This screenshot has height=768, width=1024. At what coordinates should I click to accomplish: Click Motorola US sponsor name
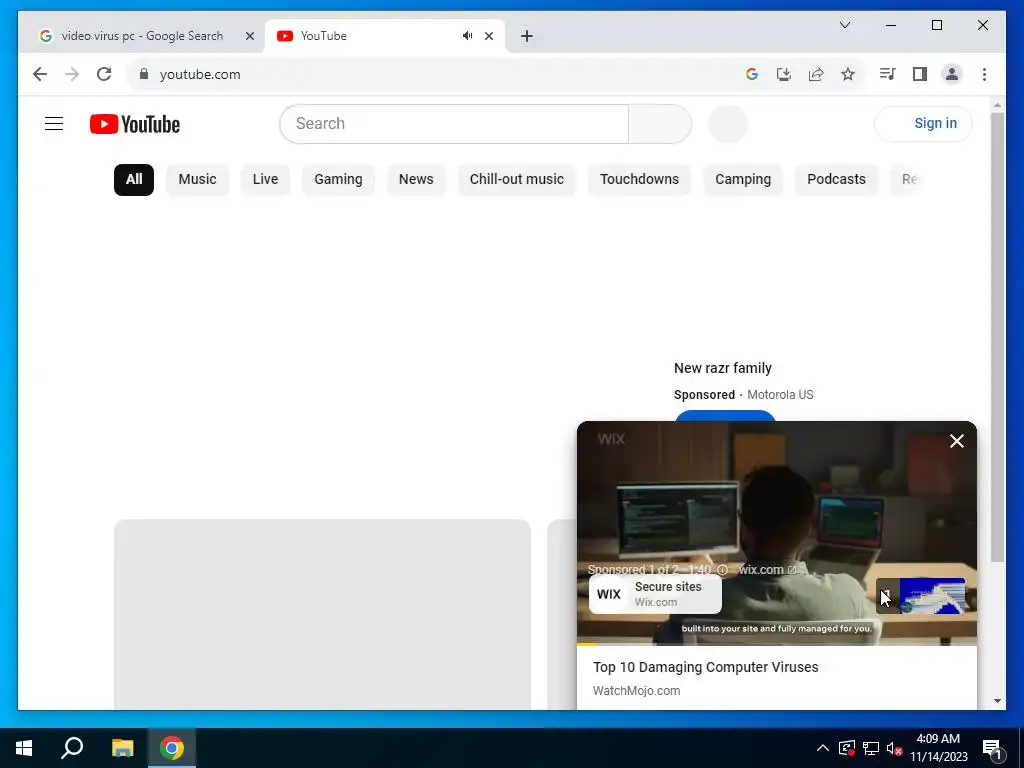point(780,395)
